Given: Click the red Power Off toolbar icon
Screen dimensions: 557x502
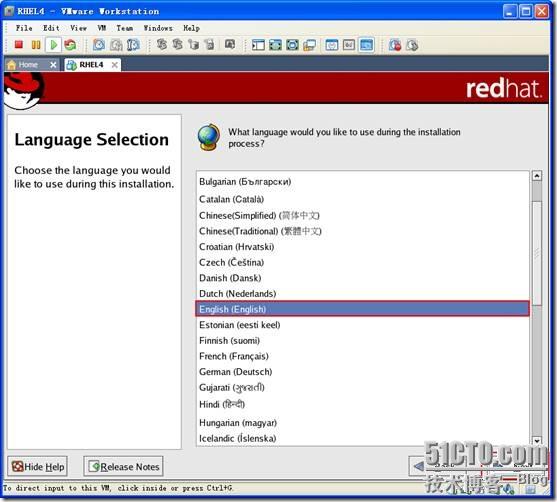Looking at the screenshot, I should pyautogui.click(x=19, y=45).
